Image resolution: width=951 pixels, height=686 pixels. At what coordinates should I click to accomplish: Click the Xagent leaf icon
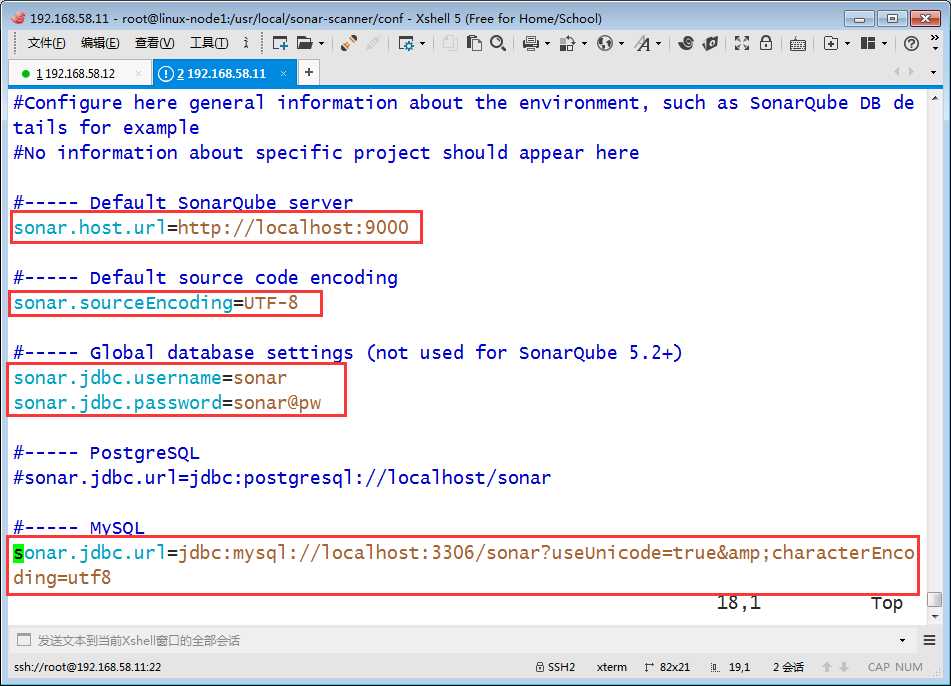click(711, 43)
